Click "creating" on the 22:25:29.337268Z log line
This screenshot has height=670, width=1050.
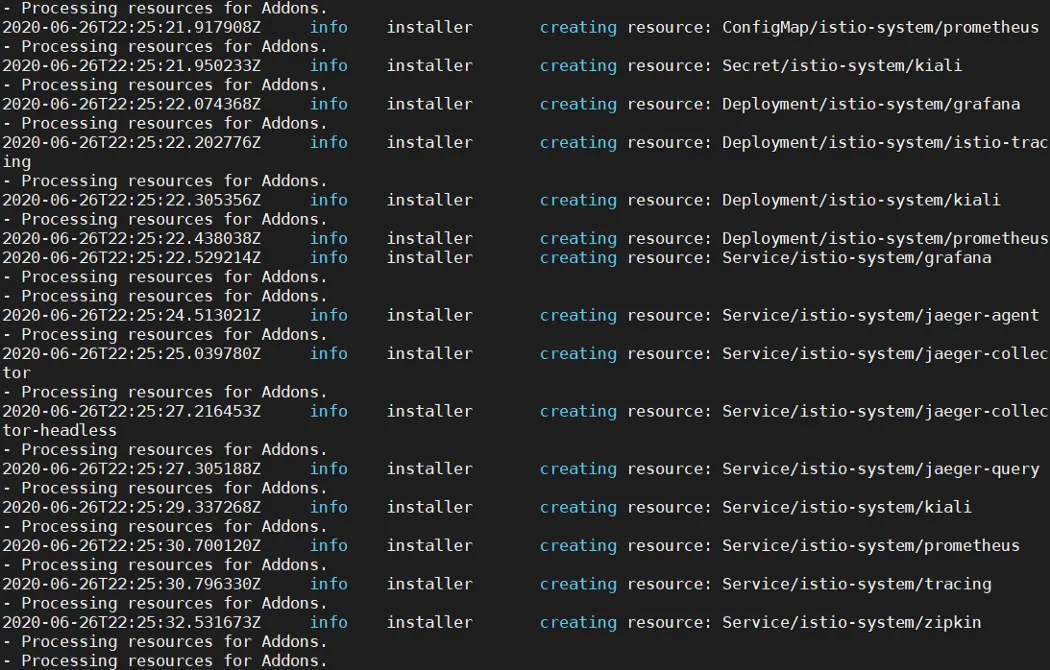[578, 507]
